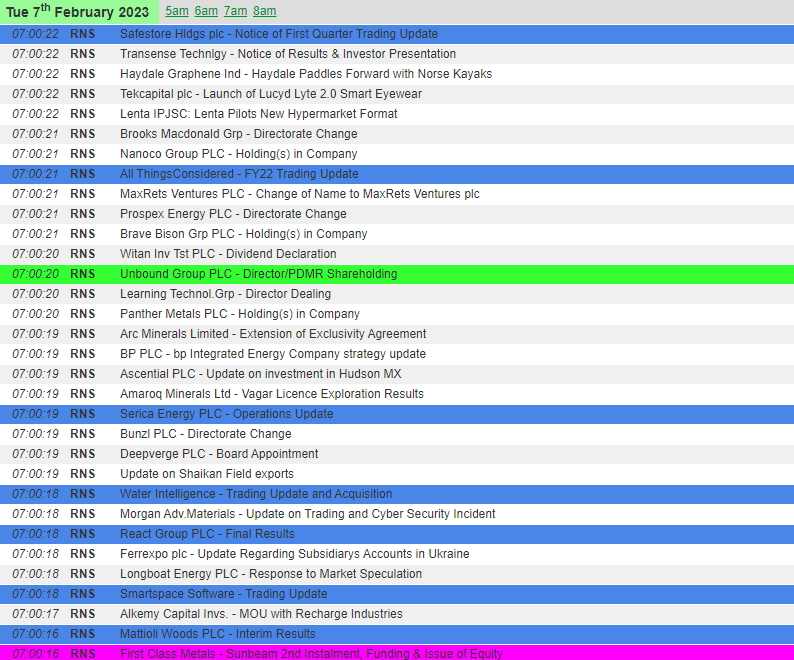794x660 pixels.
Task: Open Arc Minerals Extension of Exclusivity Agreement
Action: click(273, 334)
